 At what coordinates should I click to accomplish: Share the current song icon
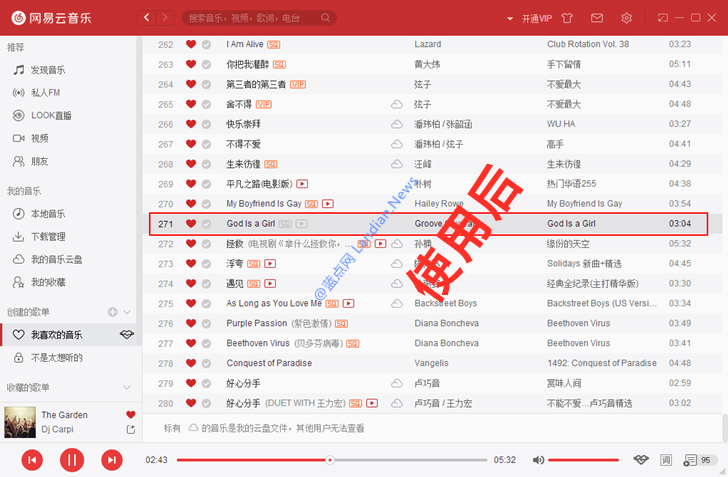131,430
